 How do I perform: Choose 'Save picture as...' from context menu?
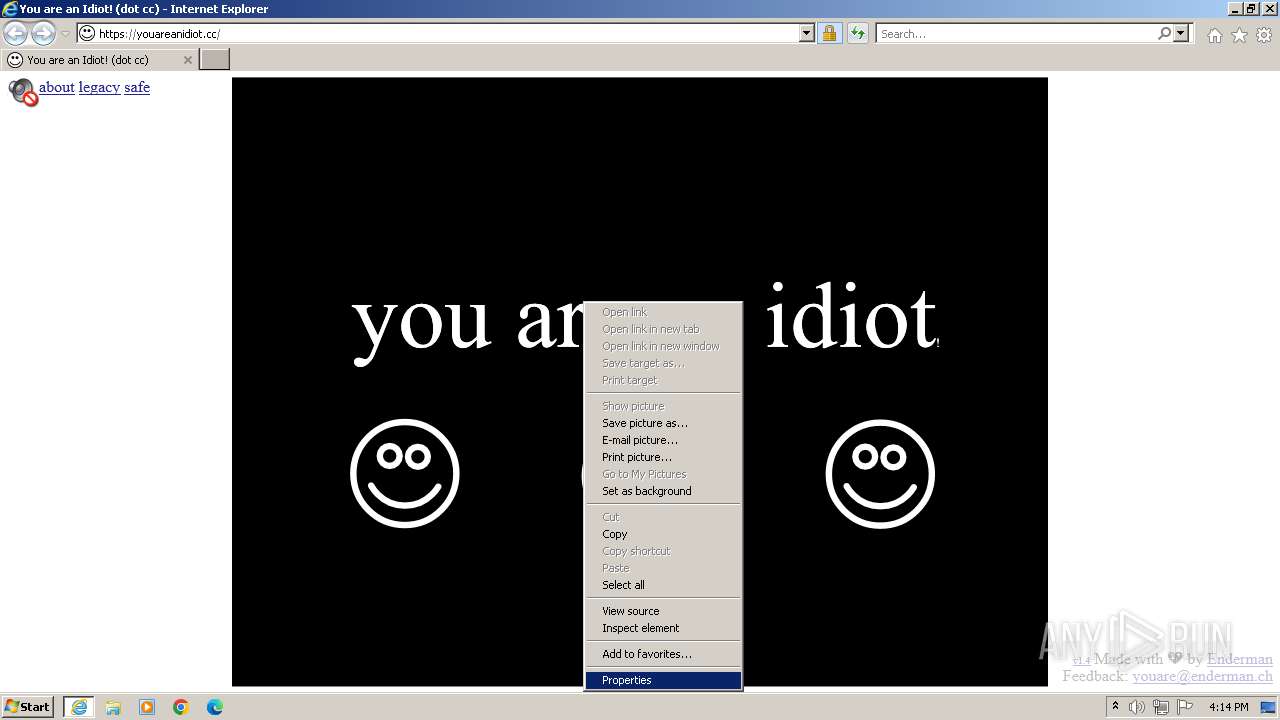pos(663,423)
